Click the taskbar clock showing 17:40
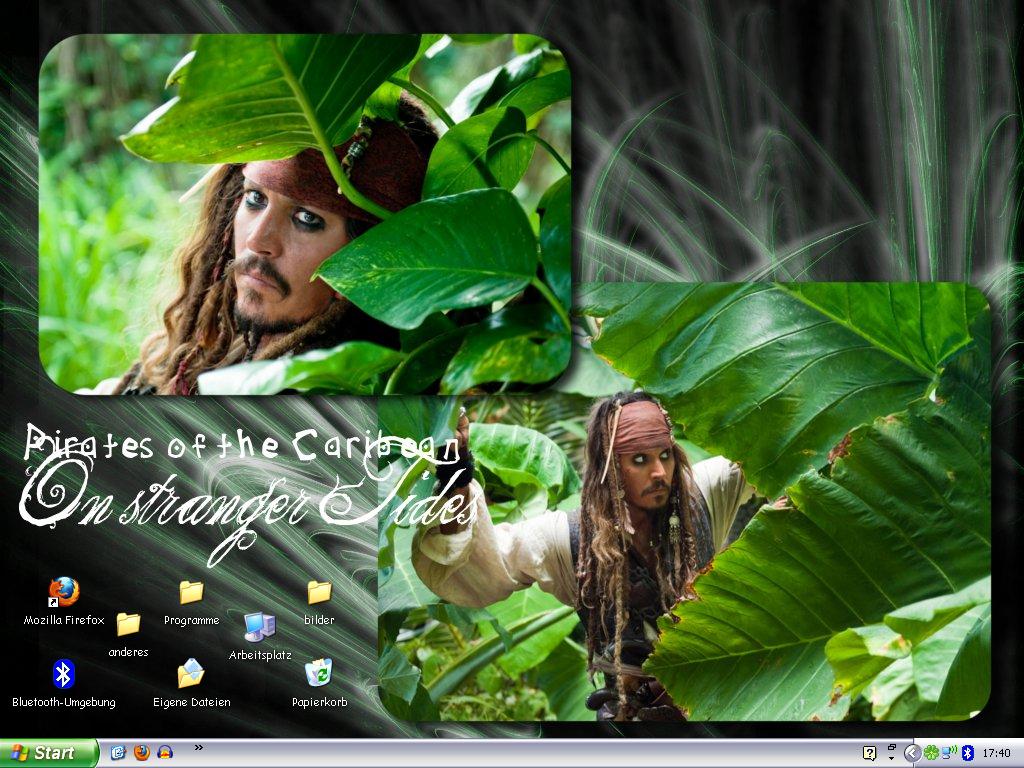Image resolution: width=1024 pixels, height=768 pixels. (x=996, y=753)
